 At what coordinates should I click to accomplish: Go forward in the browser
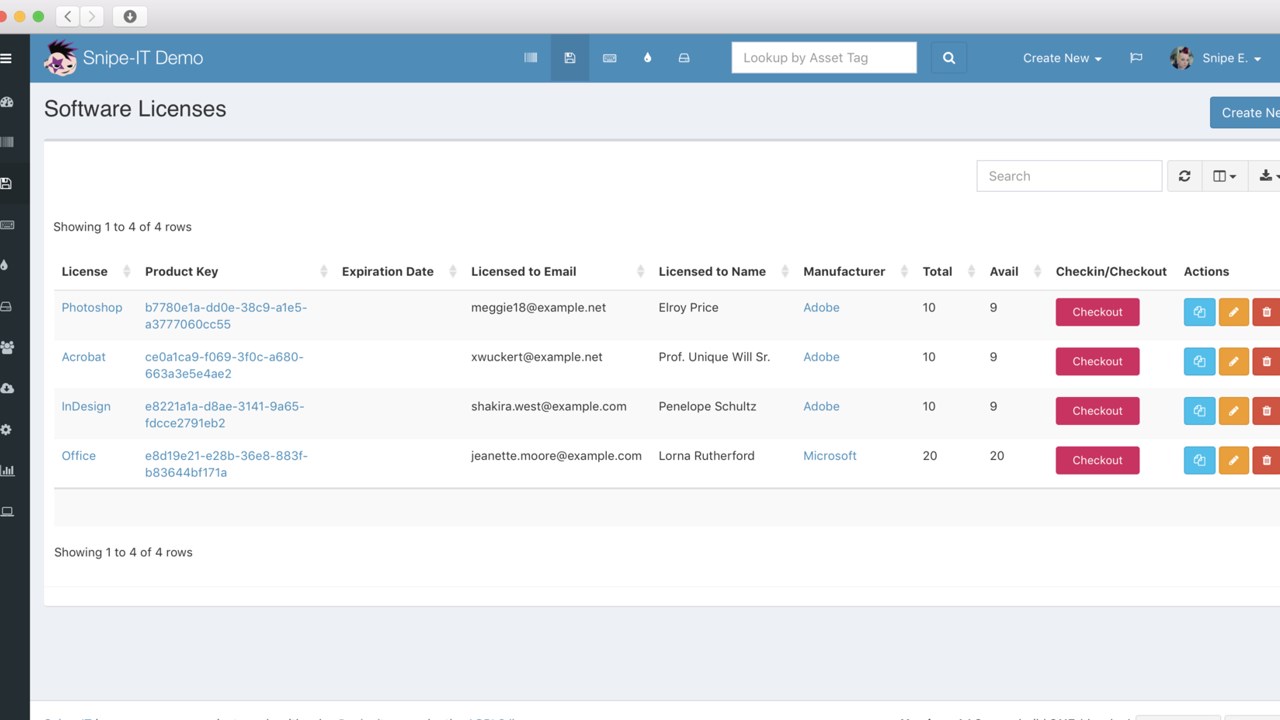coord(92,16)
